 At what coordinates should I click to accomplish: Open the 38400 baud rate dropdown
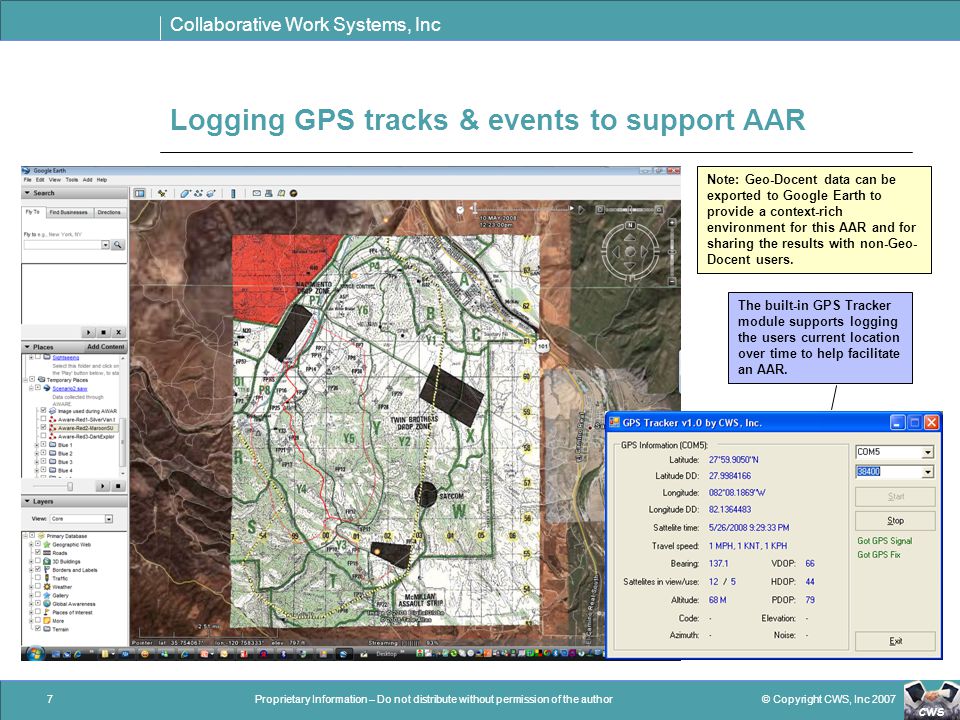(x=928, y=472)
